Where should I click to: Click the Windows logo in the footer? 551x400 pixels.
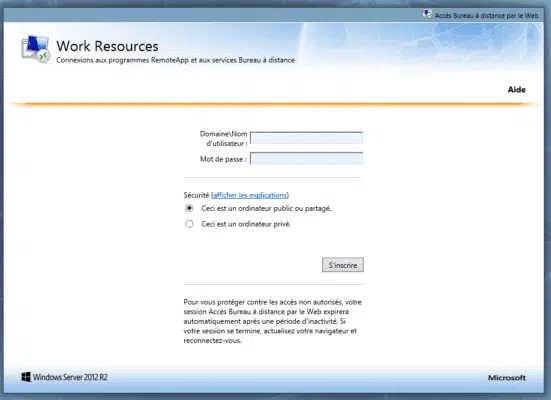26,377
